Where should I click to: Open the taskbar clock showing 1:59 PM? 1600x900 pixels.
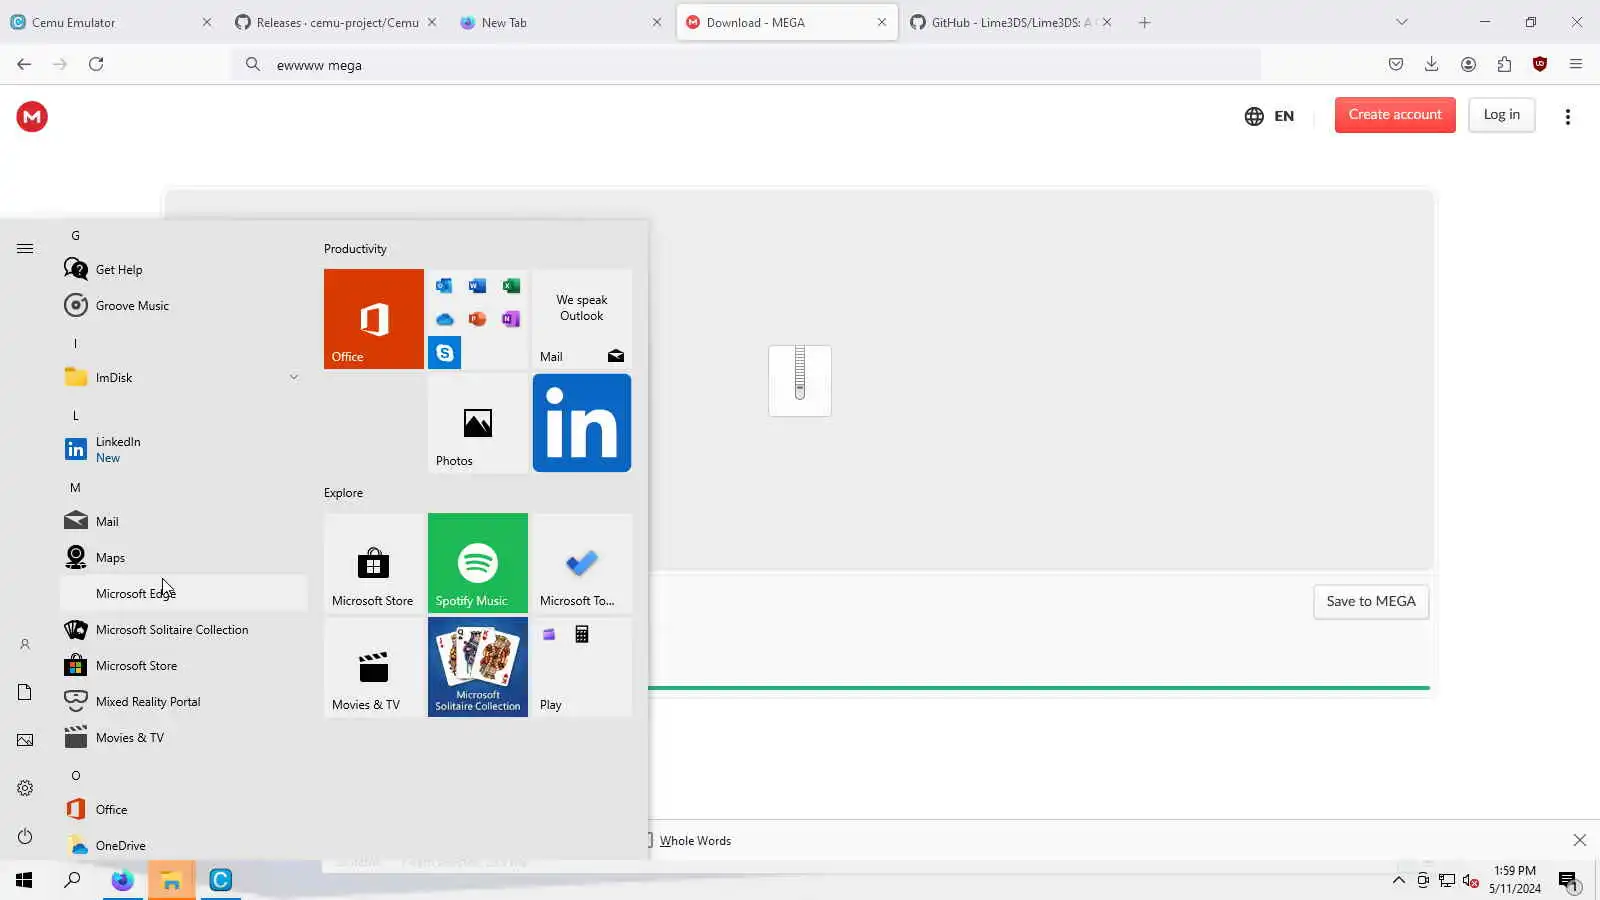pyautogui.click(x=1515, y=880)
